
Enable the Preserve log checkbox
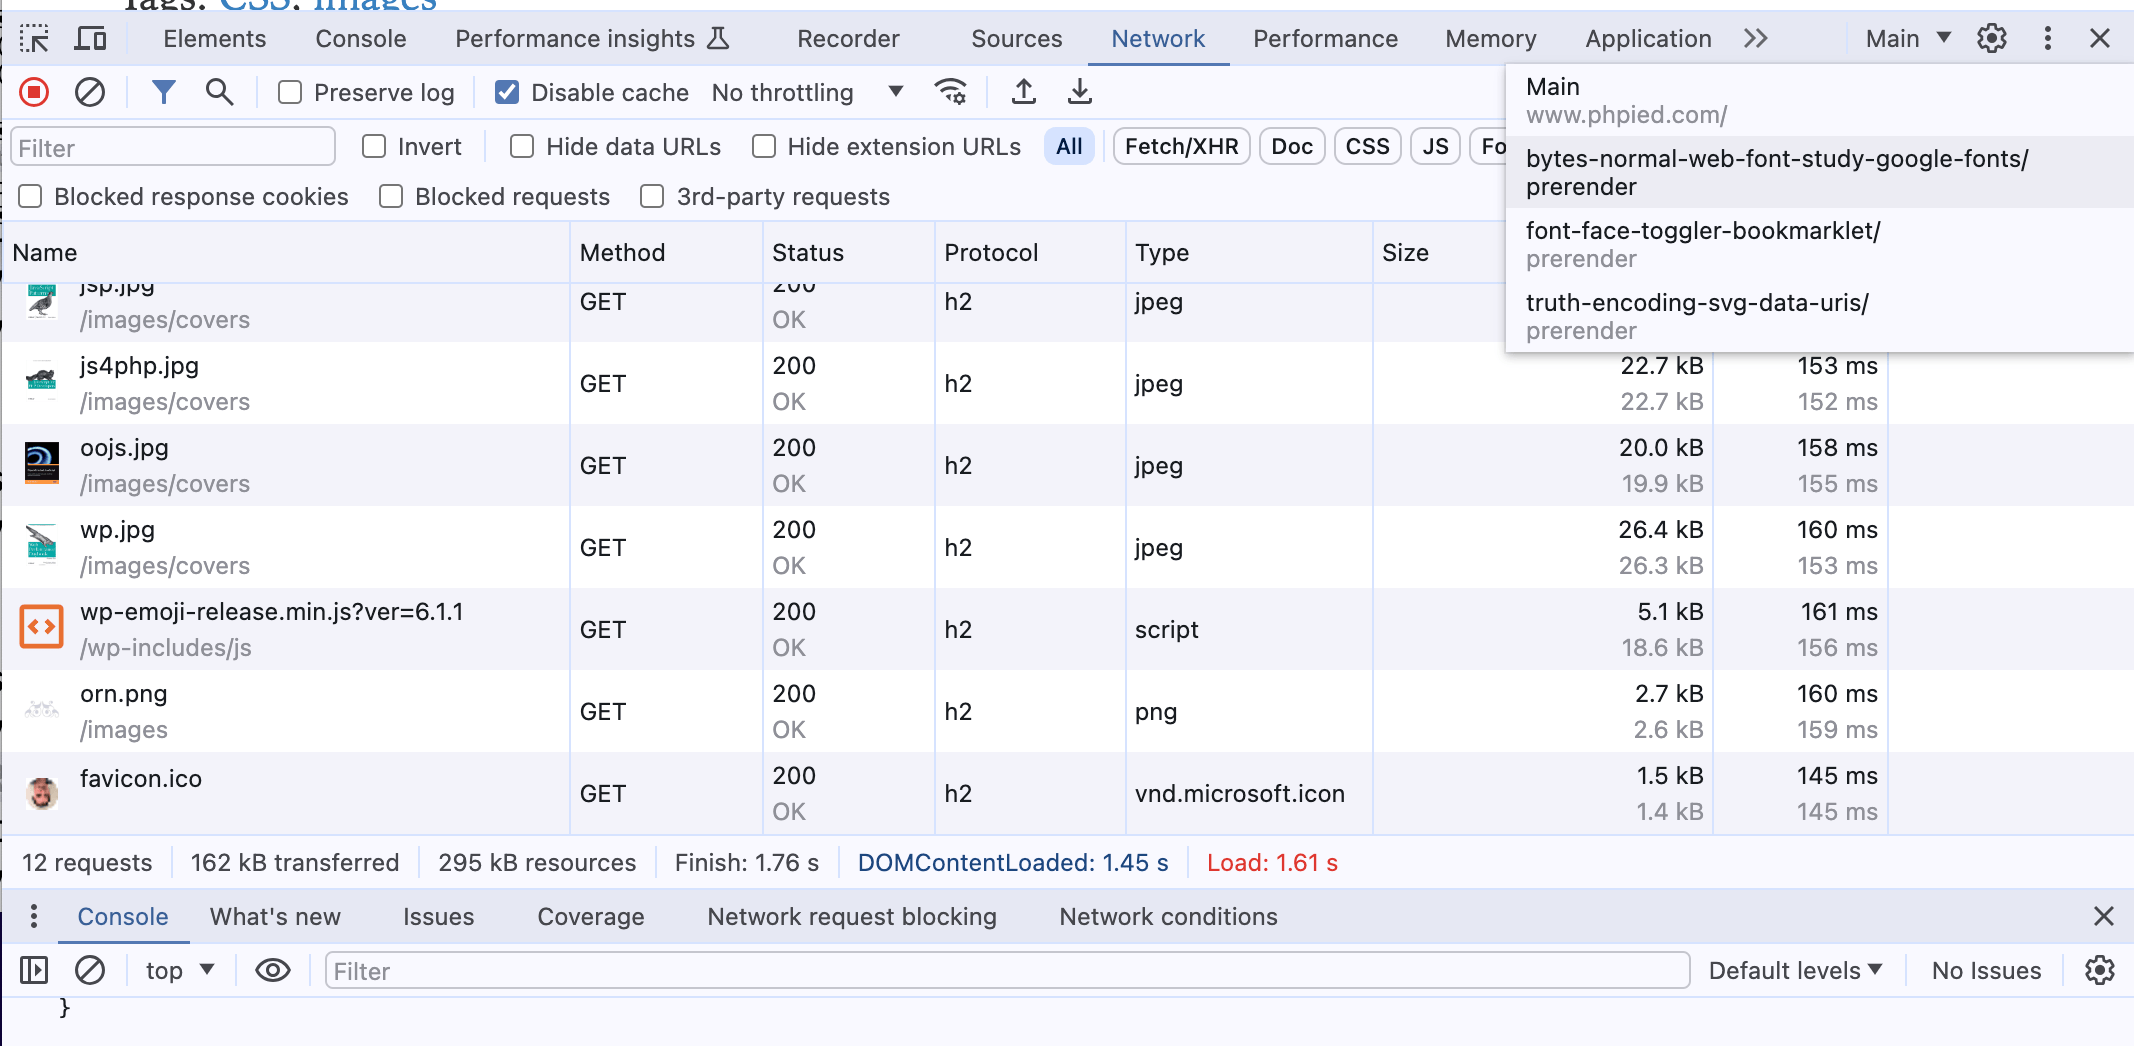(290, 93)
